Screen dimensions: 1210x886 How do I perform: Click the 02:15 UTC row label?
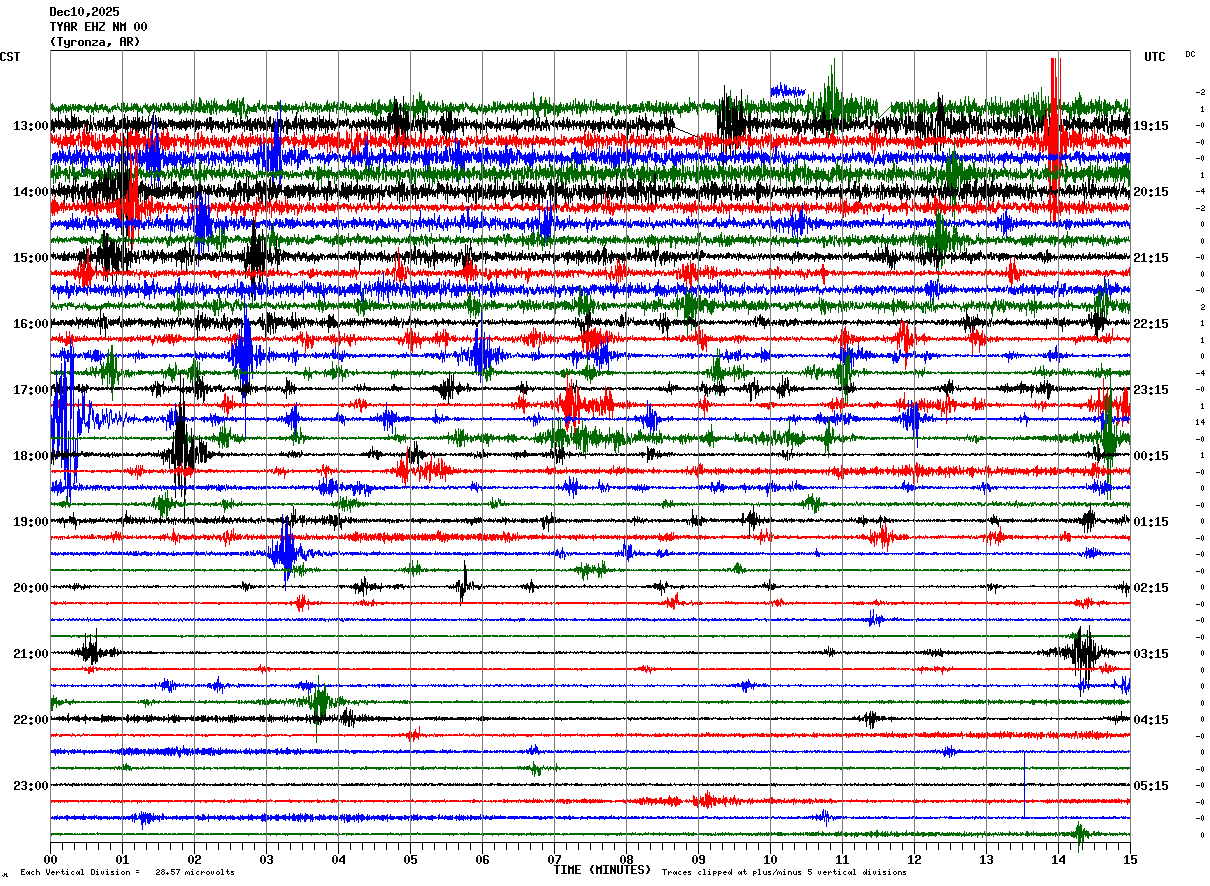[x=1151, y=588]
